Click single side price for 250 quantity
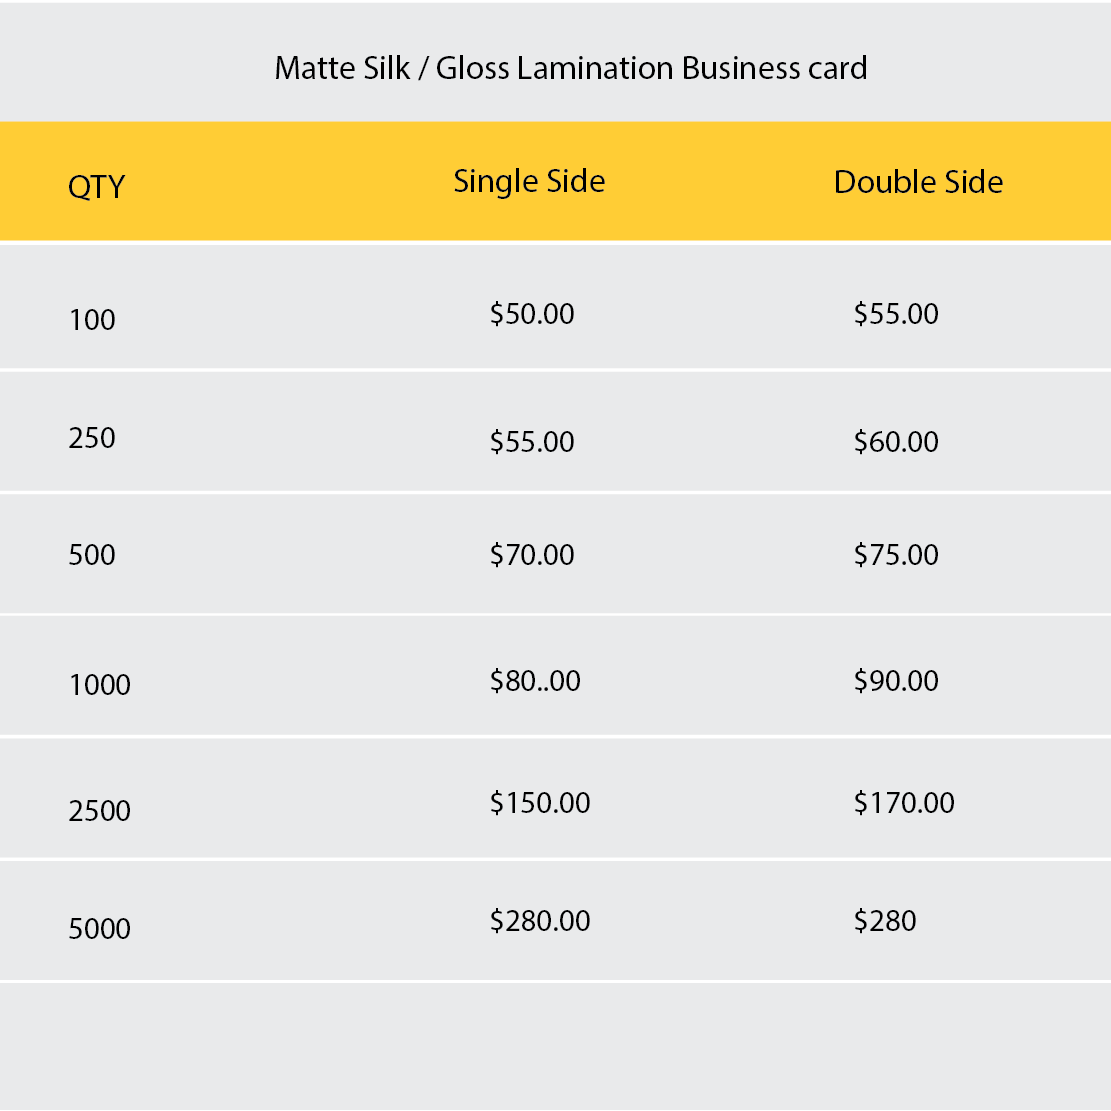Screen dimensions: 1111x1111 click(x=532, y=442)
